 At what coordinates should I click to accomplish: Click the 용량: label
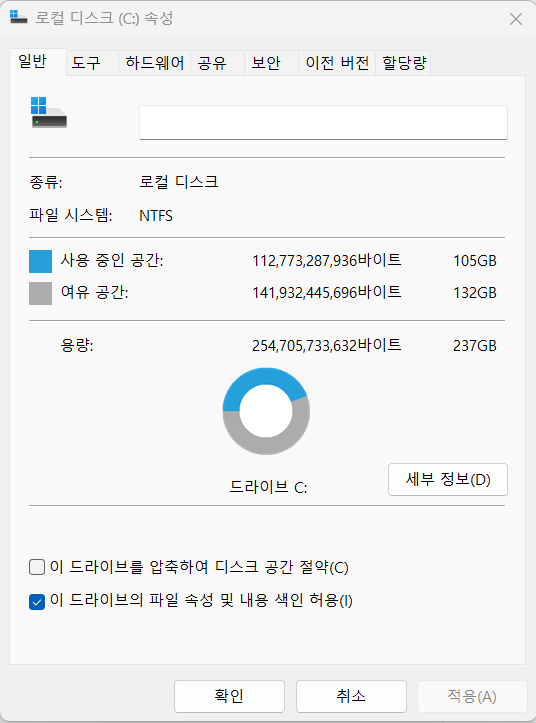77,345
